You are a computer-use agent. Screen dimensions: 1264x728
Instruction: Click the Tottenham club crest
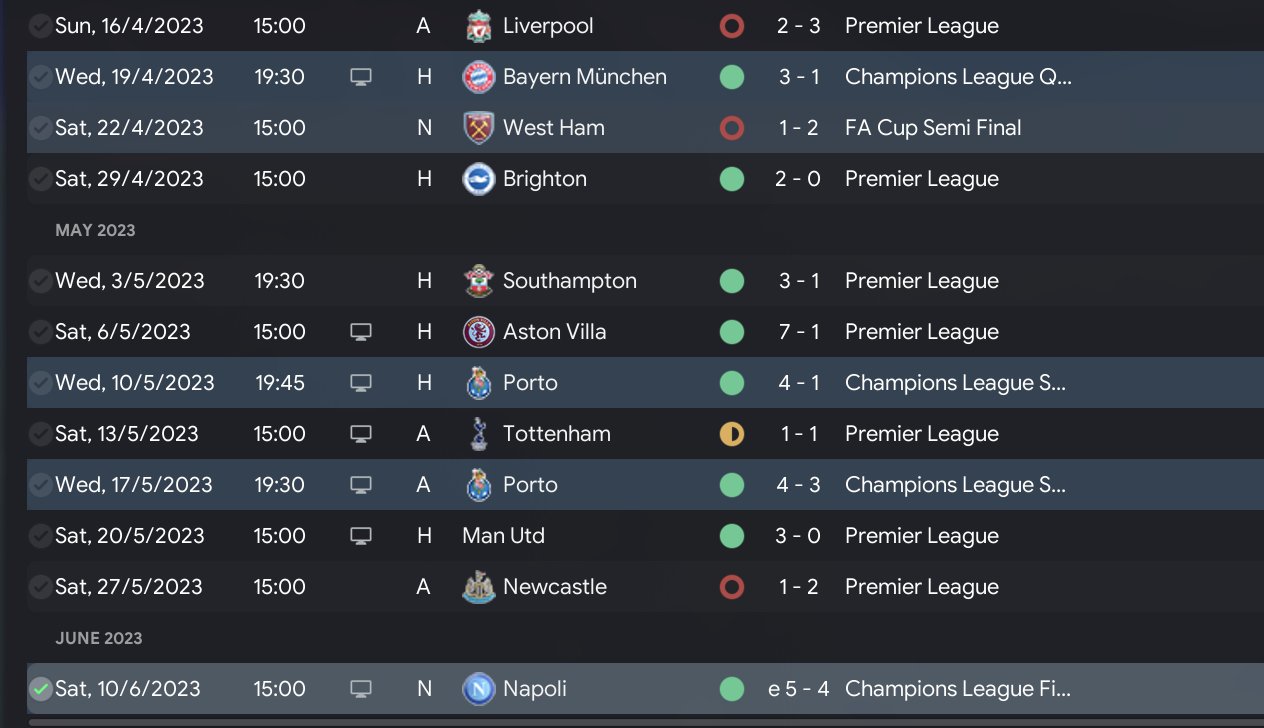point(479,434)
